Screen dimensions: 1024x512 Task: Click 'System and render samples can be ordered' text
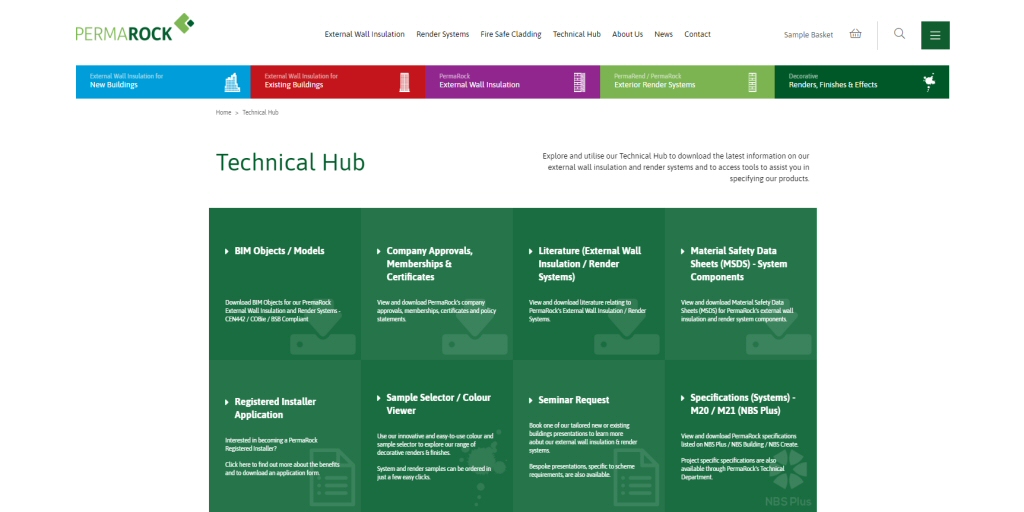point(434,473)
